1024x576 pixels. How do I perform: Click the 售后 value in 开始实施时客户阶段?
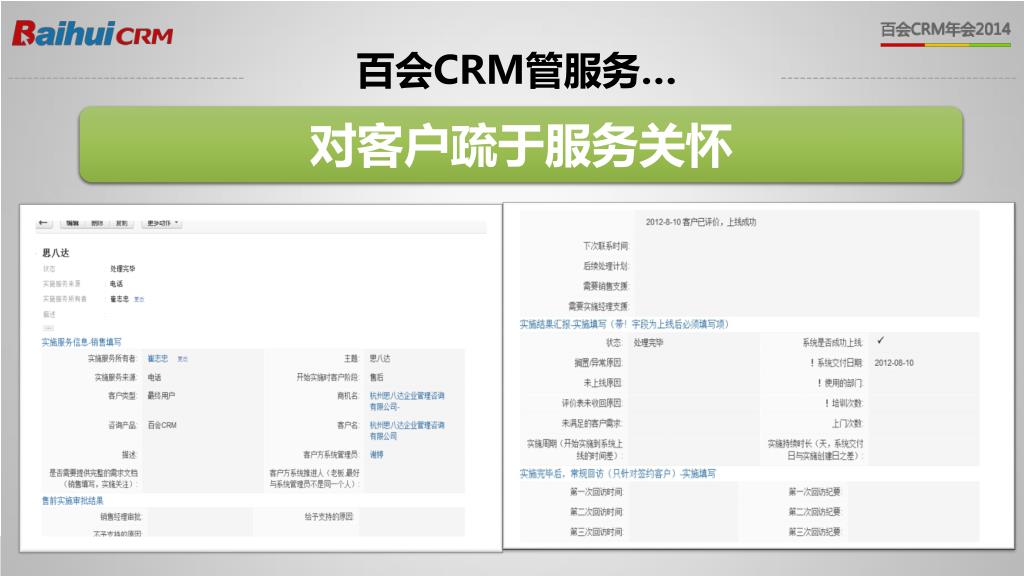coord(376,377)
